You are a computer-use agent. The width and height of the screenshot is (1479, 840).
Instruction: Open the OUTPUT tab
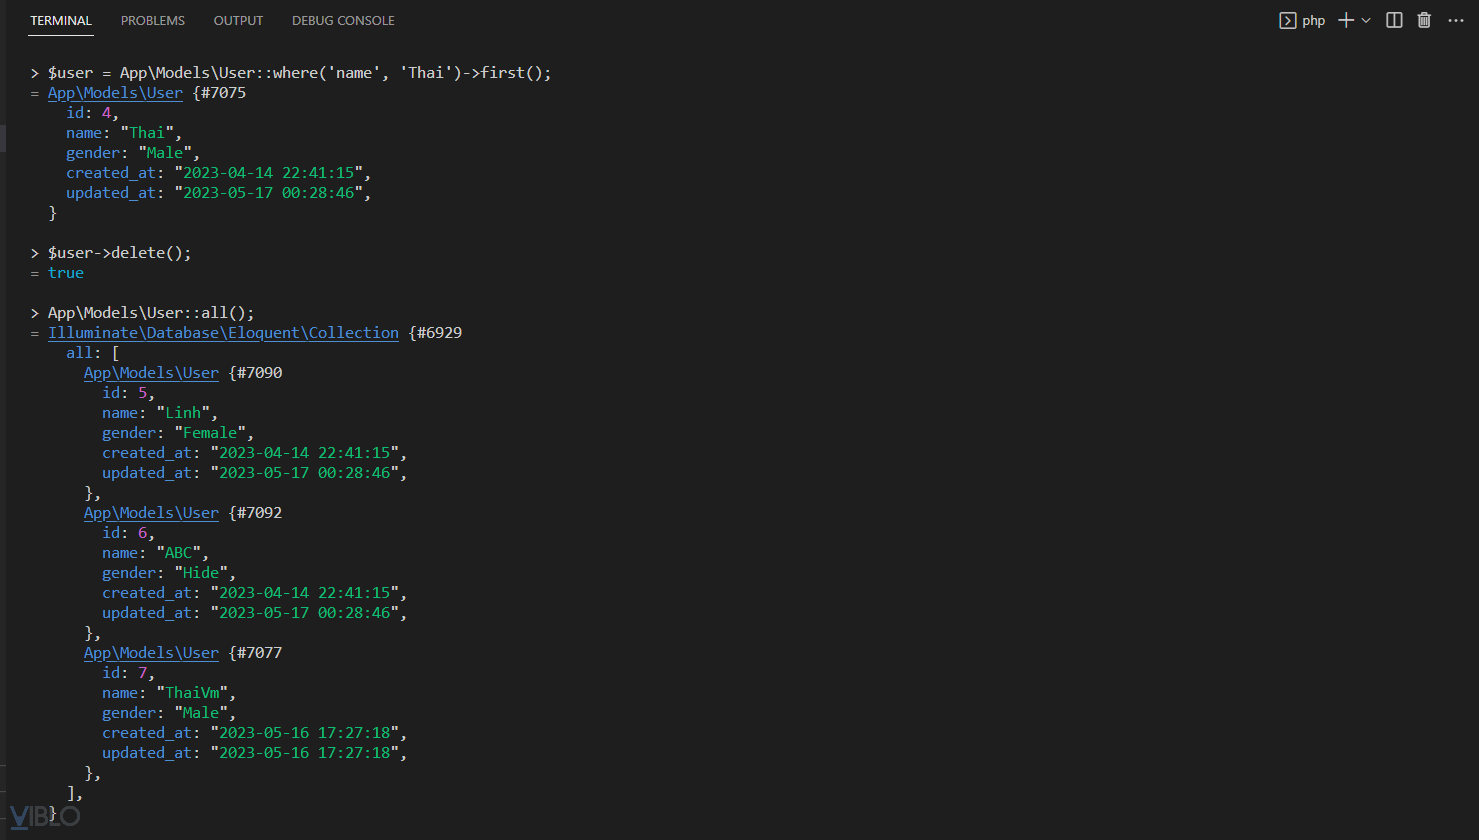point(238,20)
